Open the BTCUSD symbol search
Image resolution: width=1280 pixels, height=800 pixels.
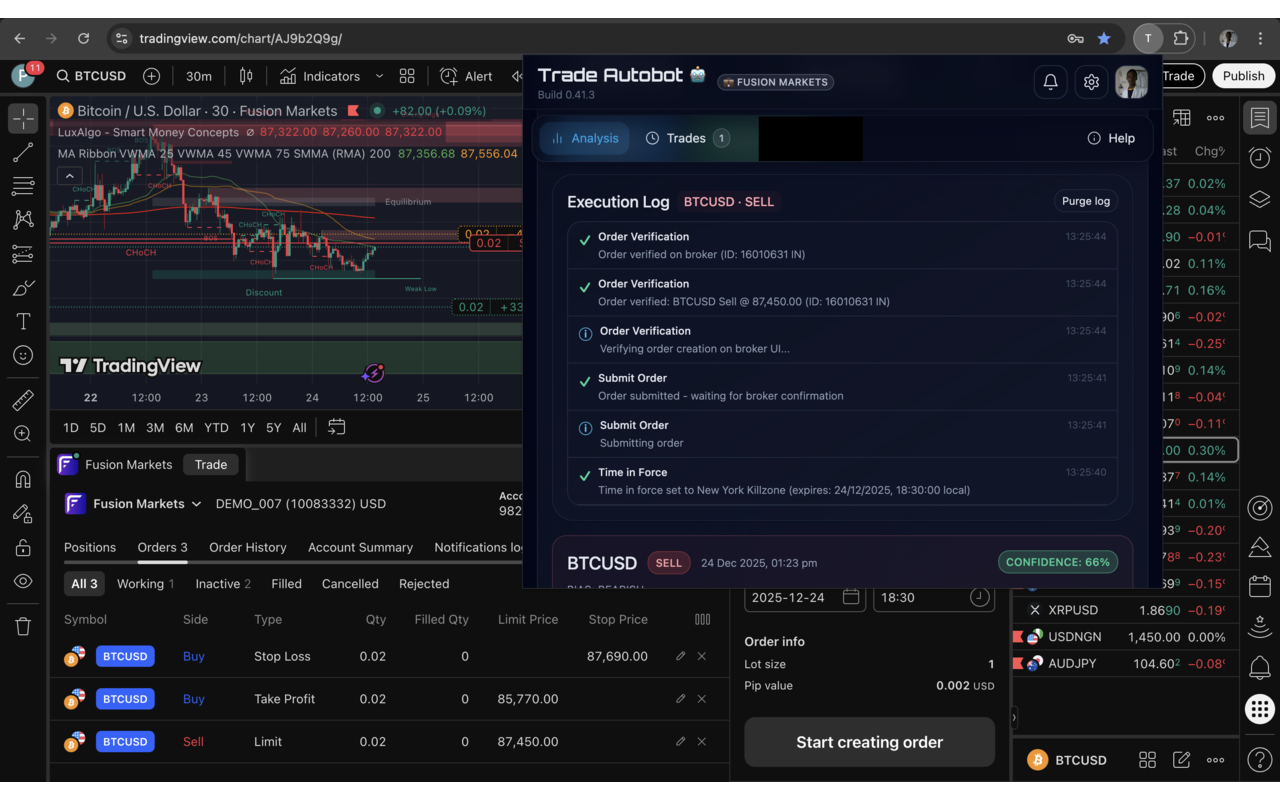(x=91, y=76)
